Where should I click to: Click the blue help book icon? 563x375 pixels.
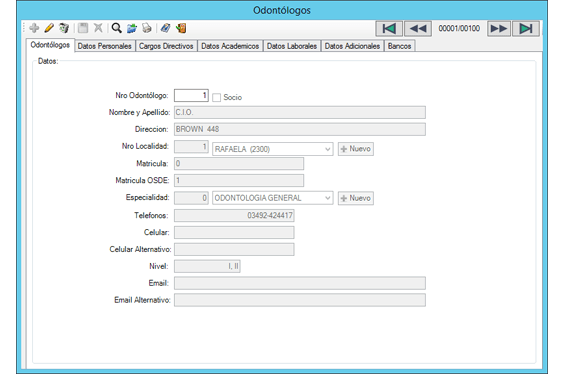pos(166,28)
